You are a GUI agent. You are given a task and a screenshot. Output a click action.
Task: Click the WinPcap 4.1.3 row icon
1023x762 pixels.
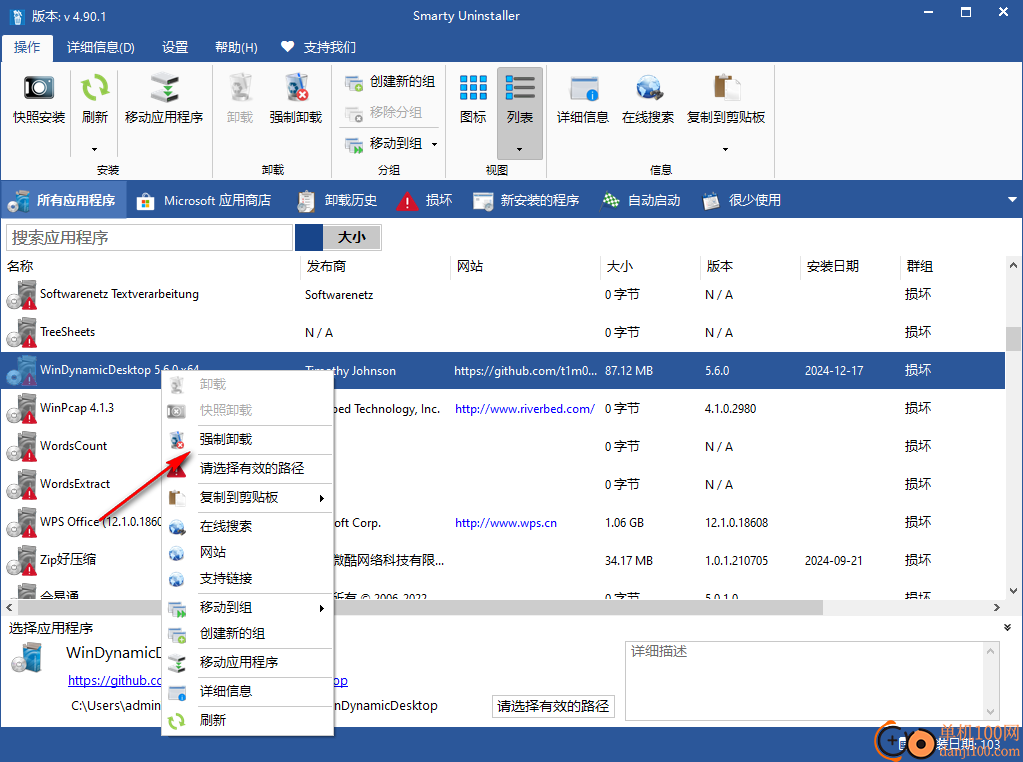(22, 409)
